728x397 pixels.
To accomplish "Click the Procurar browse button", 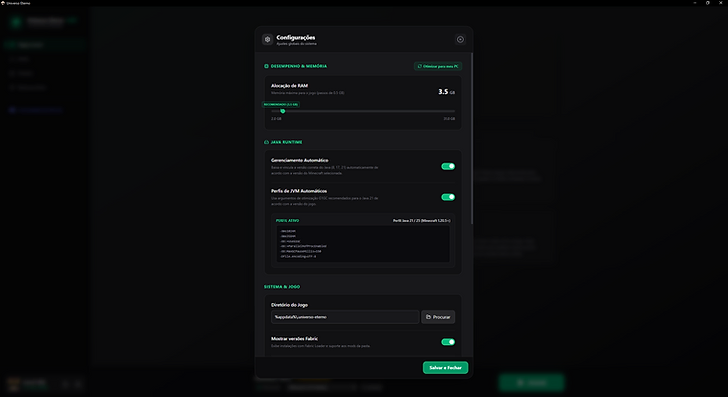I will [438, 317].
